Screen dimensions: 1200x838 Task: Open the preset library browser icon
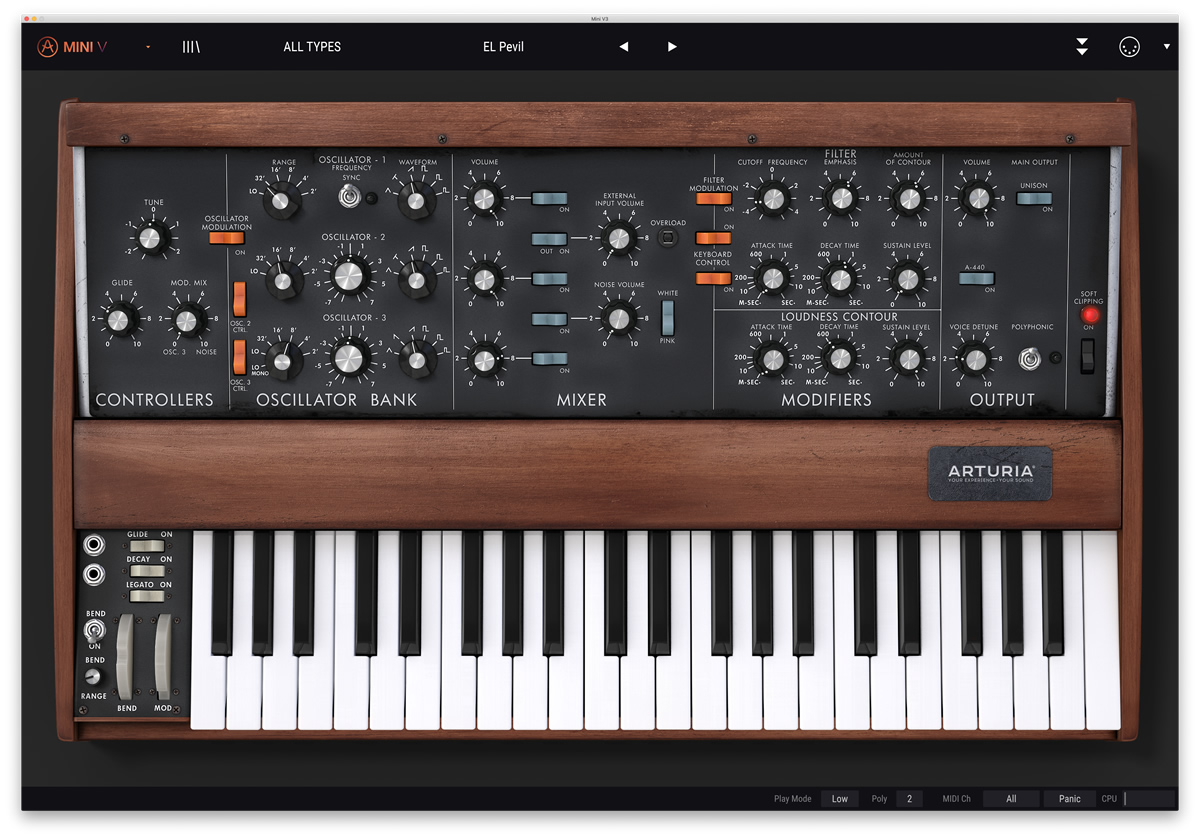pos(190,46)
